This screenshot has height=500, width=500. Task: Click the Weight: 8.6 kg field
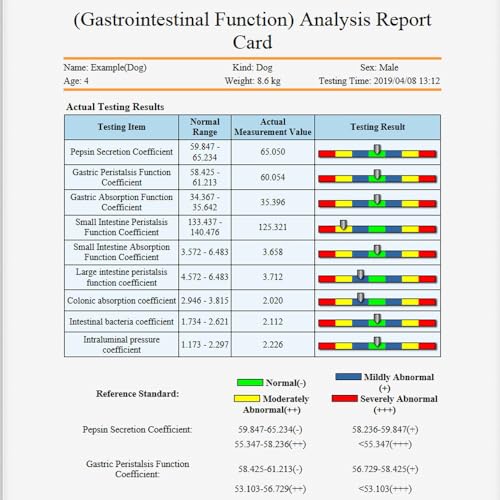pyautogui.click(x=252, y=81)
